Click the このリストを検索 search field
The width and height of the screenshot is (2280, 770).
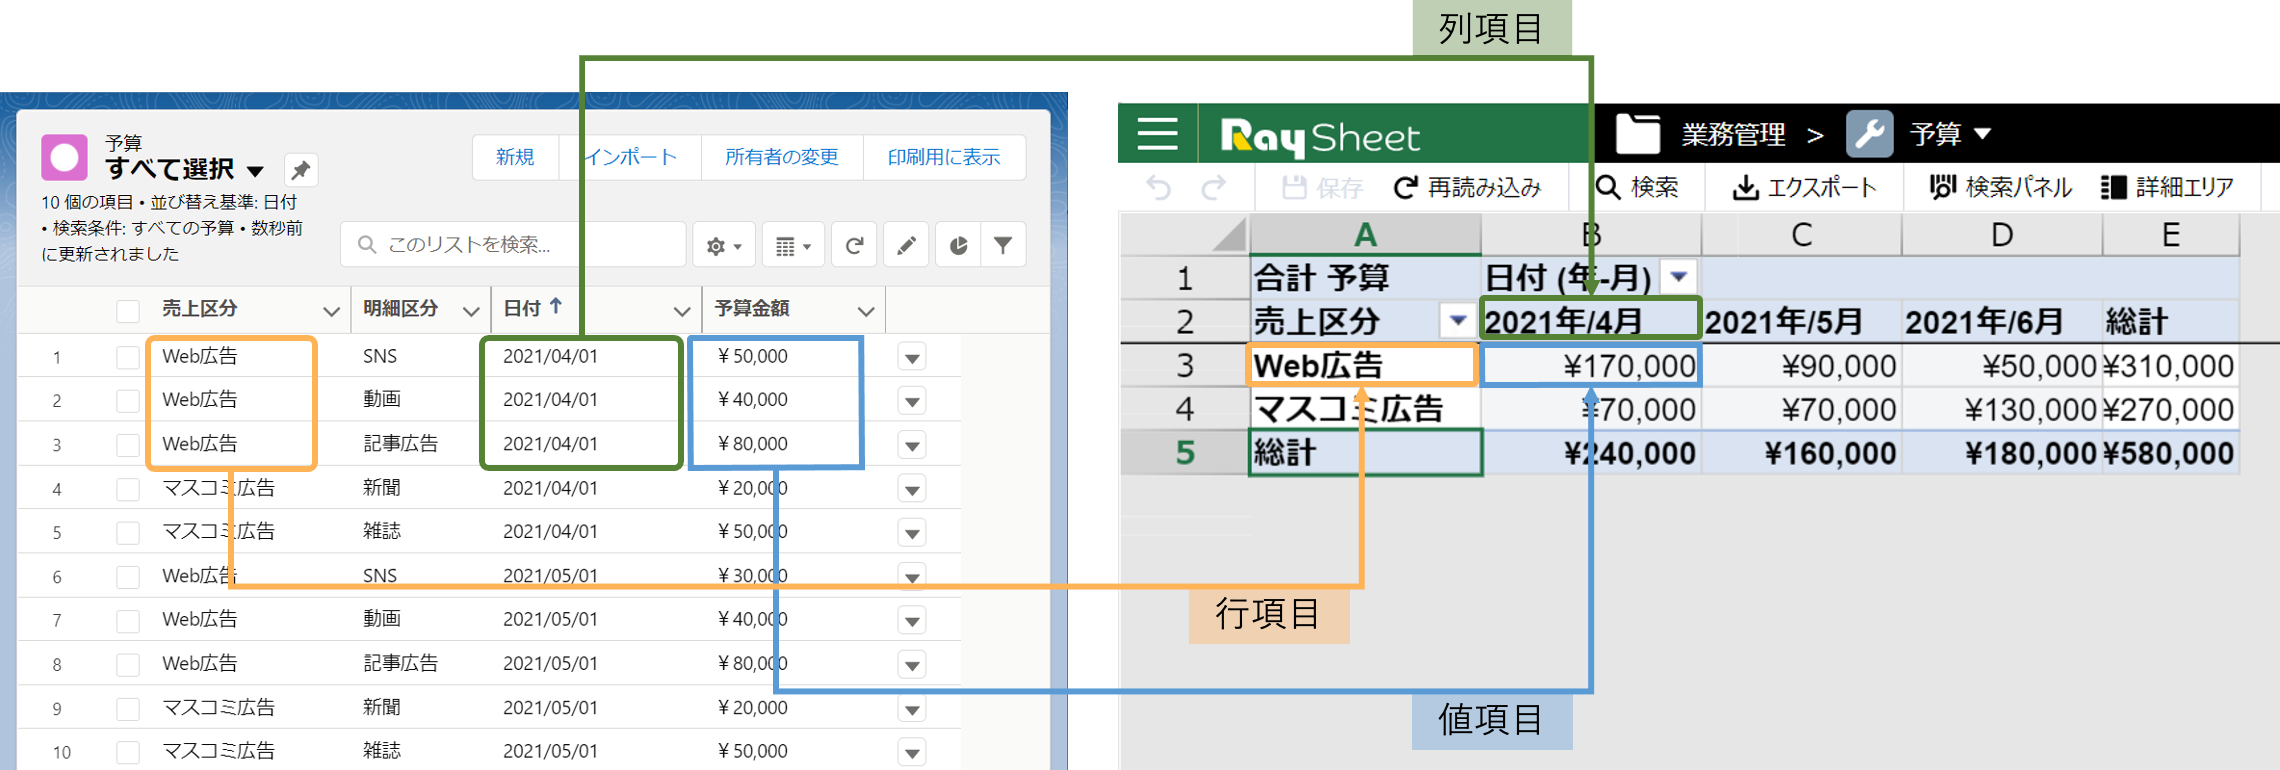pos(513,245)
